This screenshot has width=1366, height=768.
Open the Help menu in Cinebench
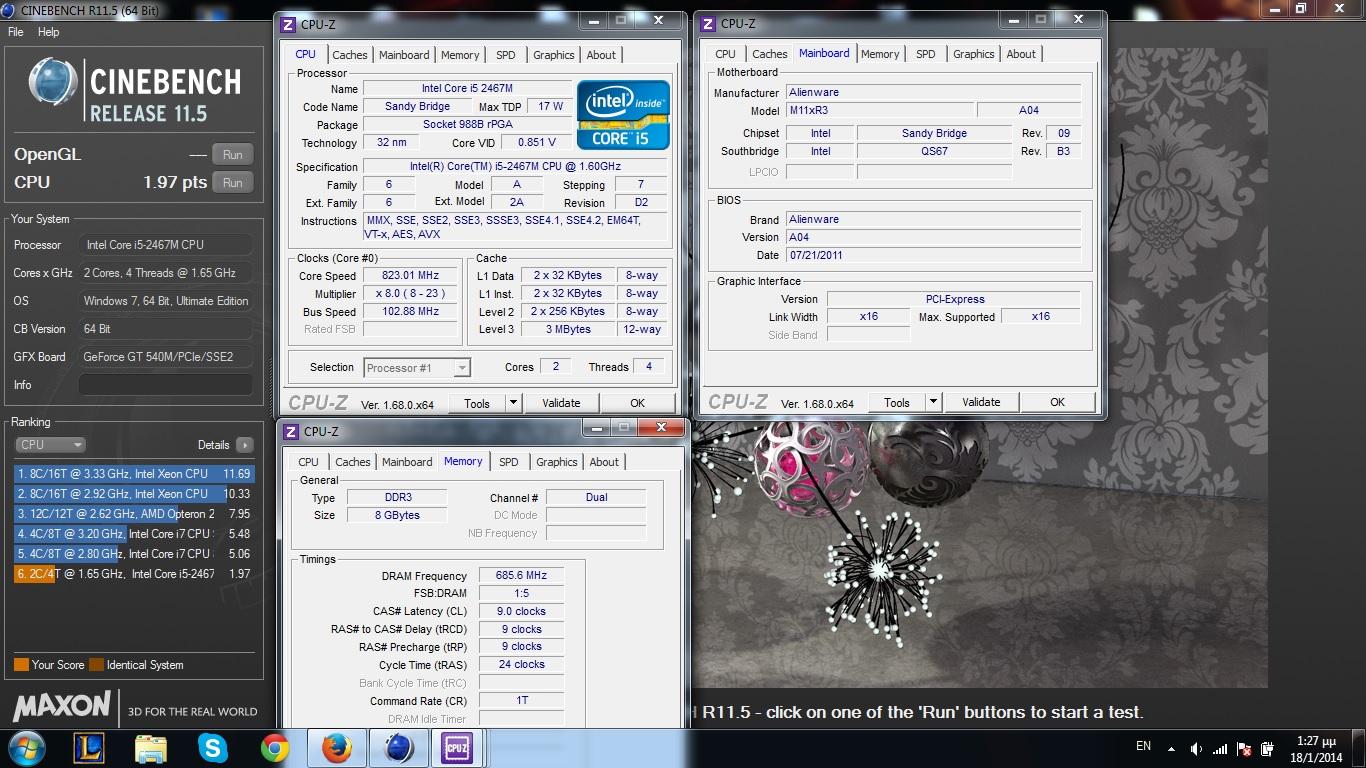[x=48, y=32]
